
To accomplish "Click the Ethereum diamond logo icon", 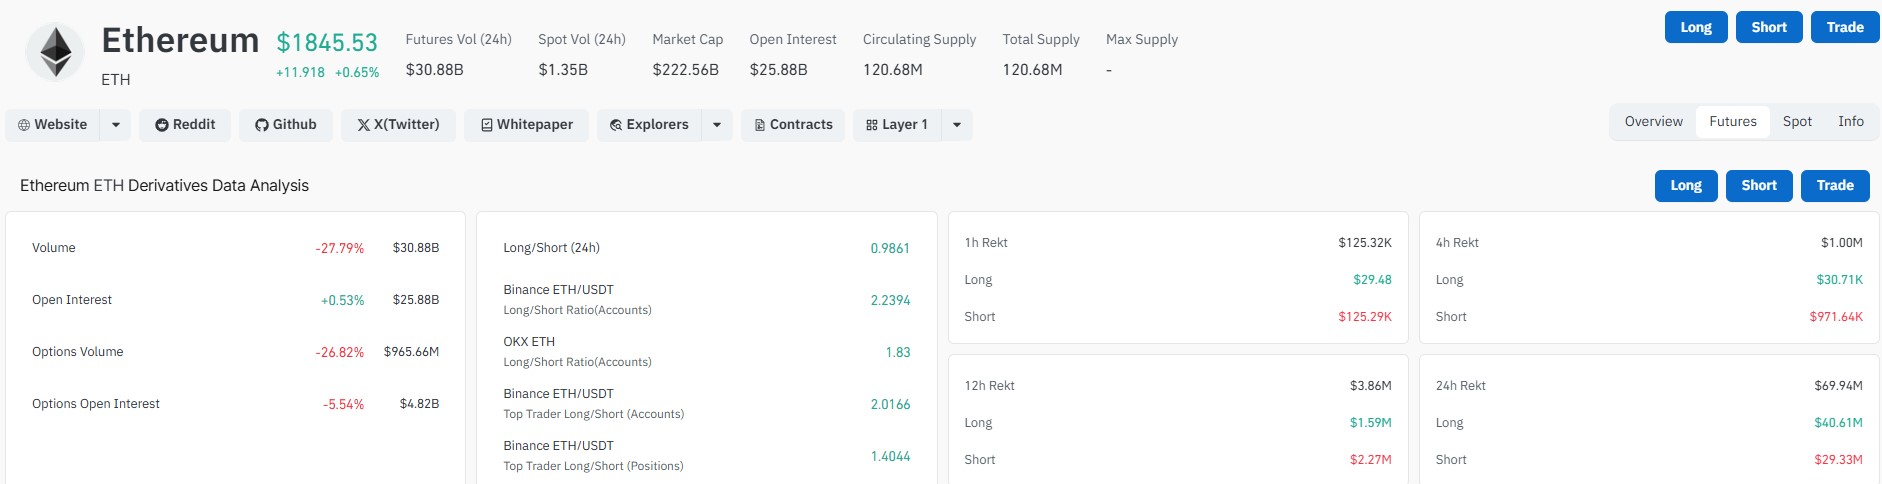I will click(x=55, y=52).
